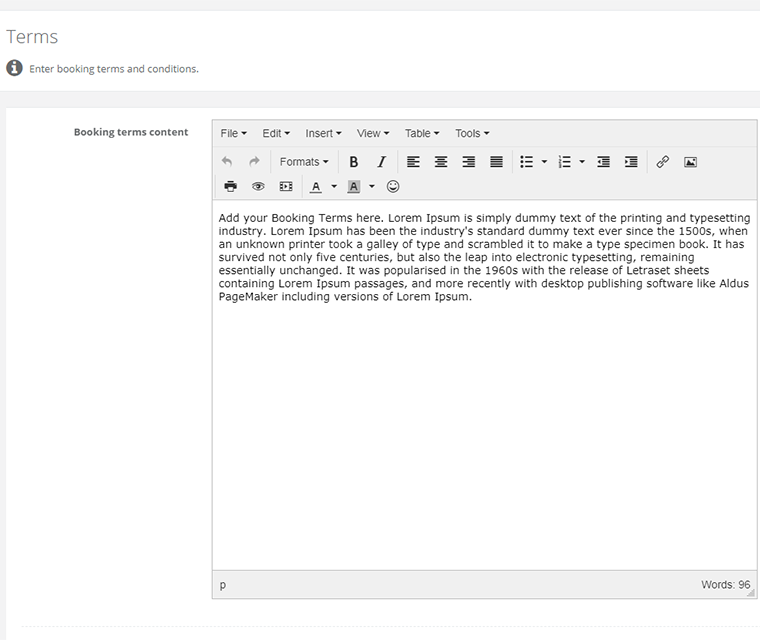Screen dimensions: 760x640
Task: Click the editor resize handle corner
Action: pyautogui.click(x=751, y=592)
